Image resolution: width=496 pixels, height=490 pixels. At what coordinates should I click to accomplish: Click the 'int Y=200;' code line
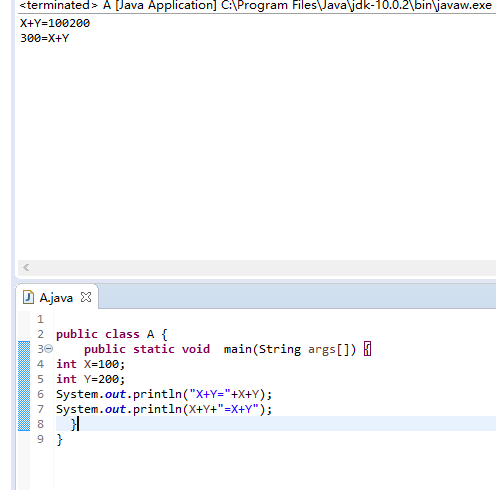91,379
